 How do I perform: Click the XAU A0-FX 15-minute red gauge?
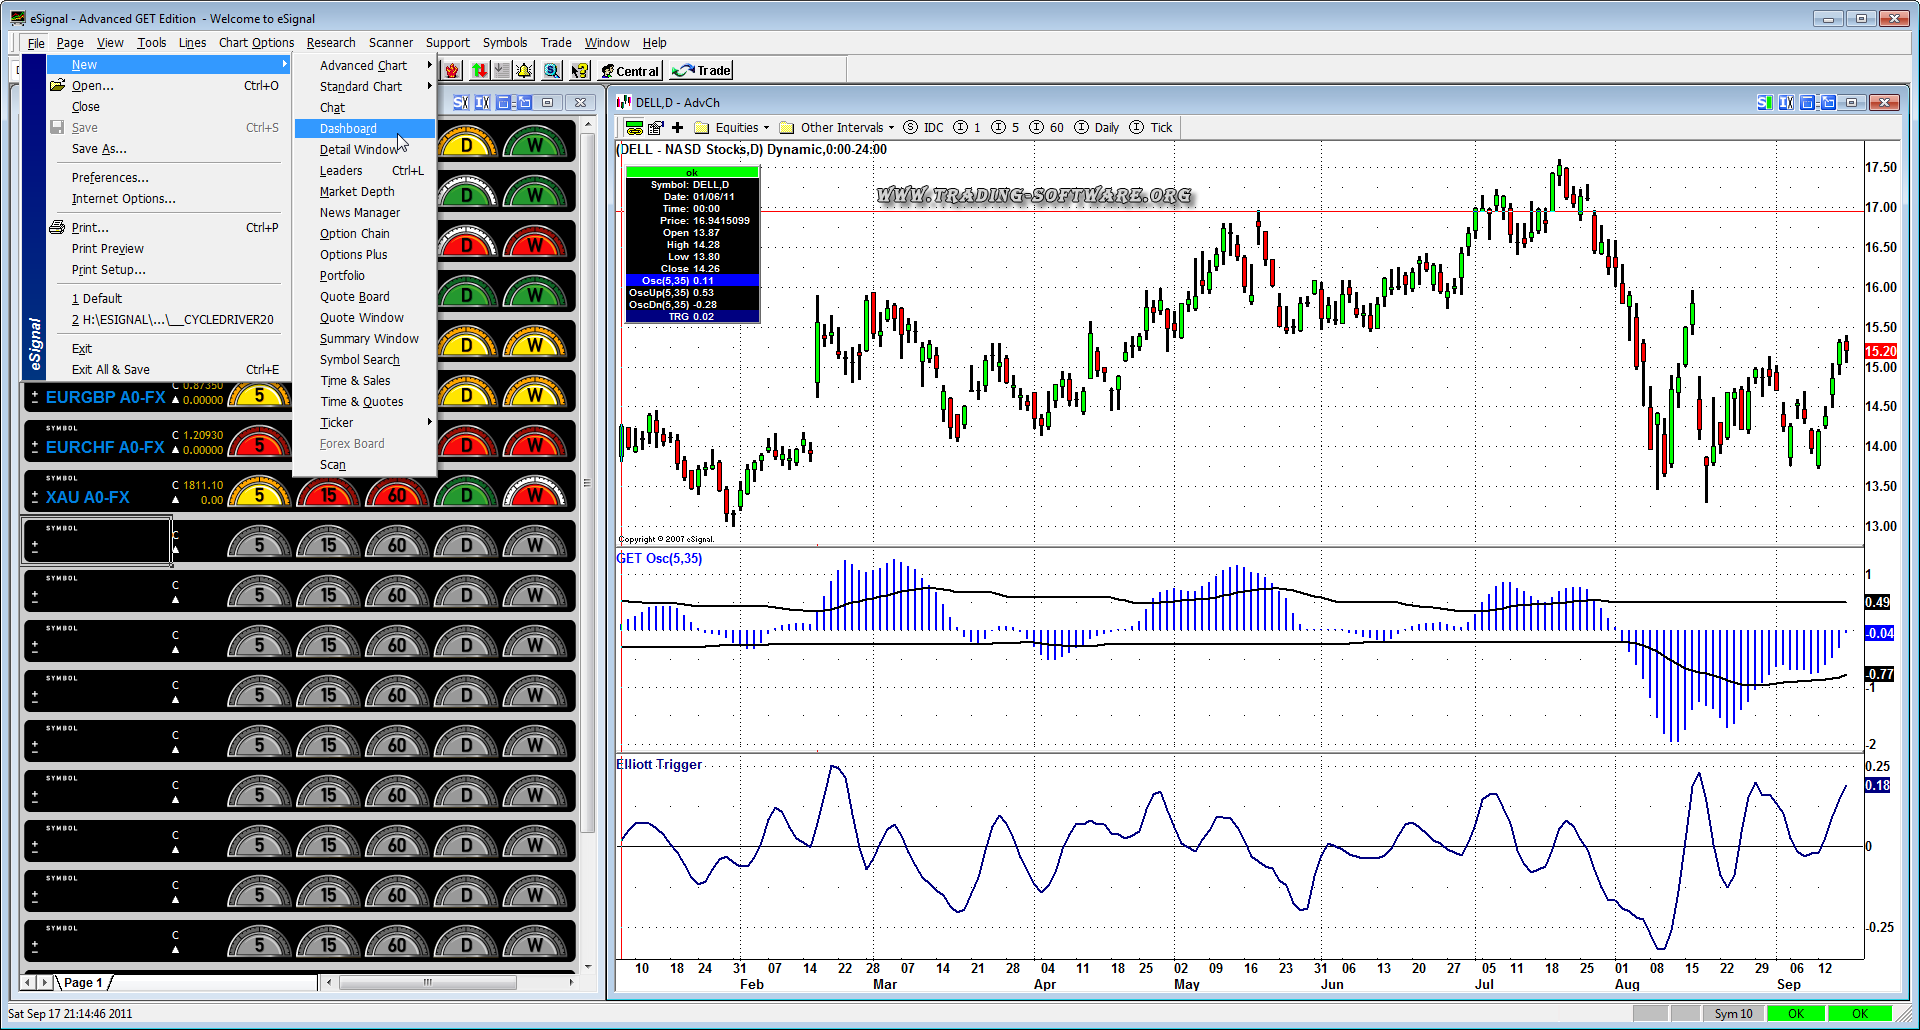[x=328, y=495]
